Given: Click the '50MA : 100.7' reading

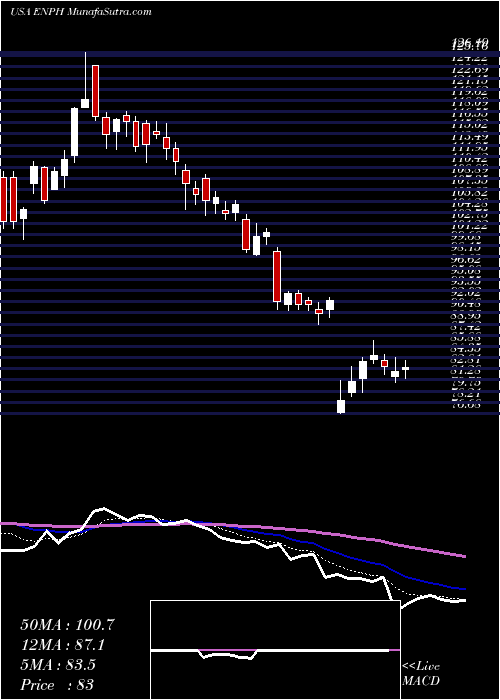Looking at the screenshot, I should click(68, 625).
